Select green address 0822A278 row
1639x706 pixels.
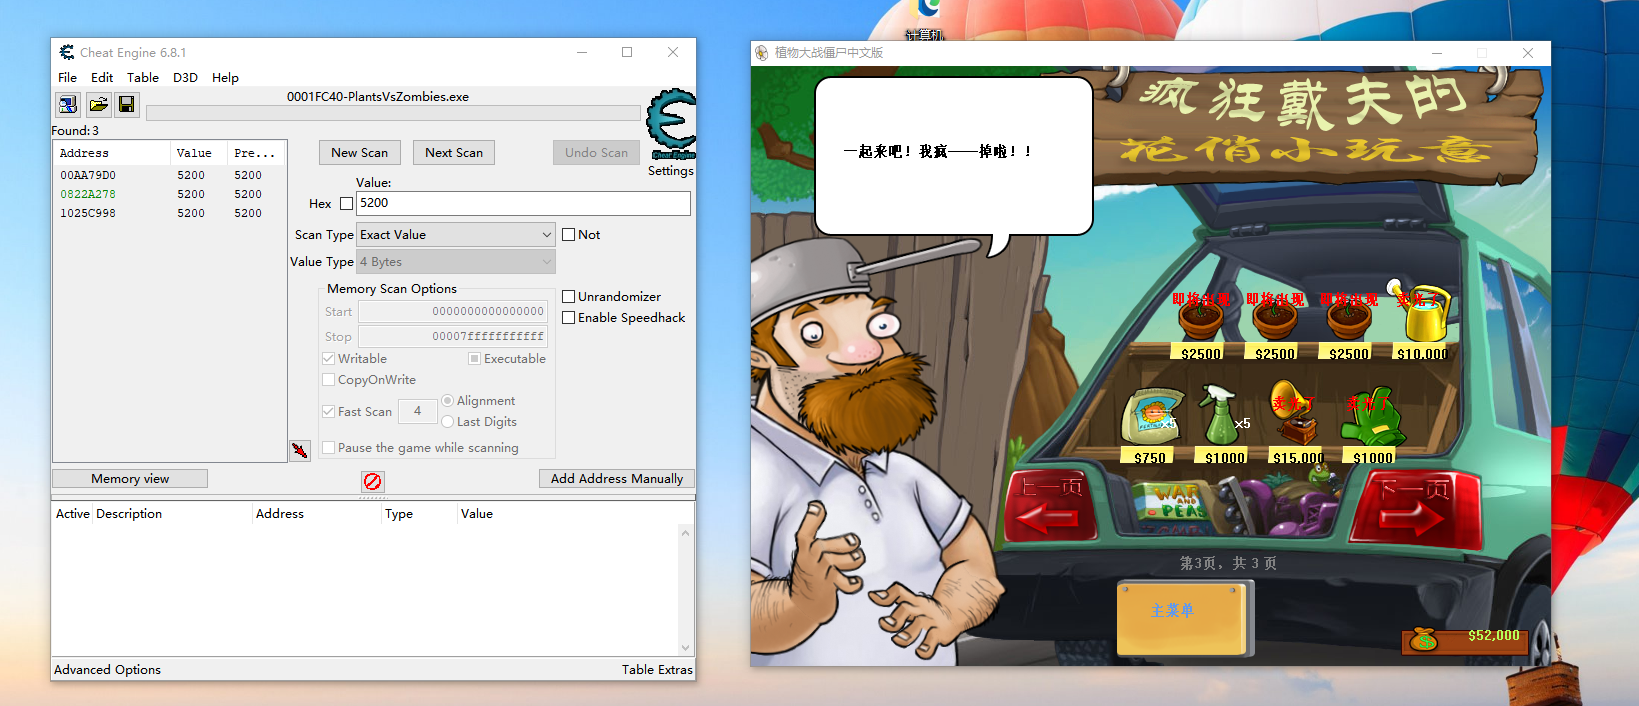pos(169,194)
